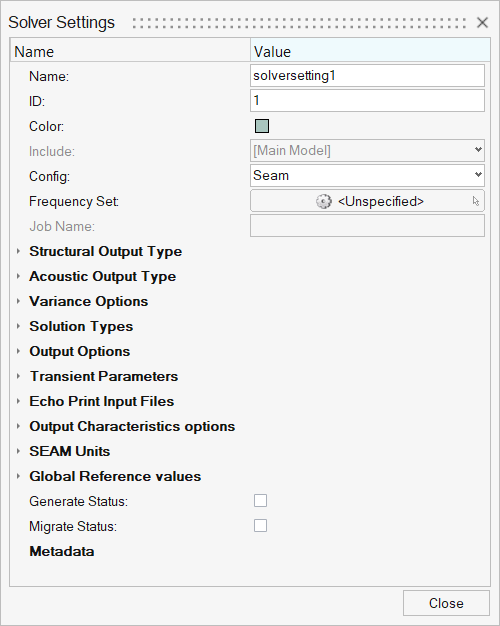Click the Close button
Viewport: 500px width, 626px height.
tap(446, 603)
